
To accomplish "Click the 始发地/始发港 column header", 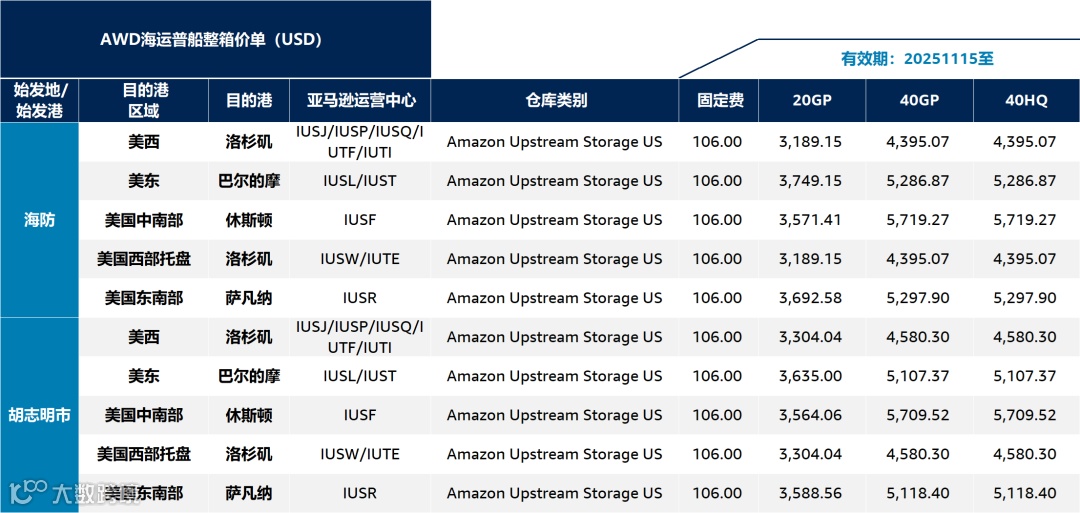I will tap(39, 101).
